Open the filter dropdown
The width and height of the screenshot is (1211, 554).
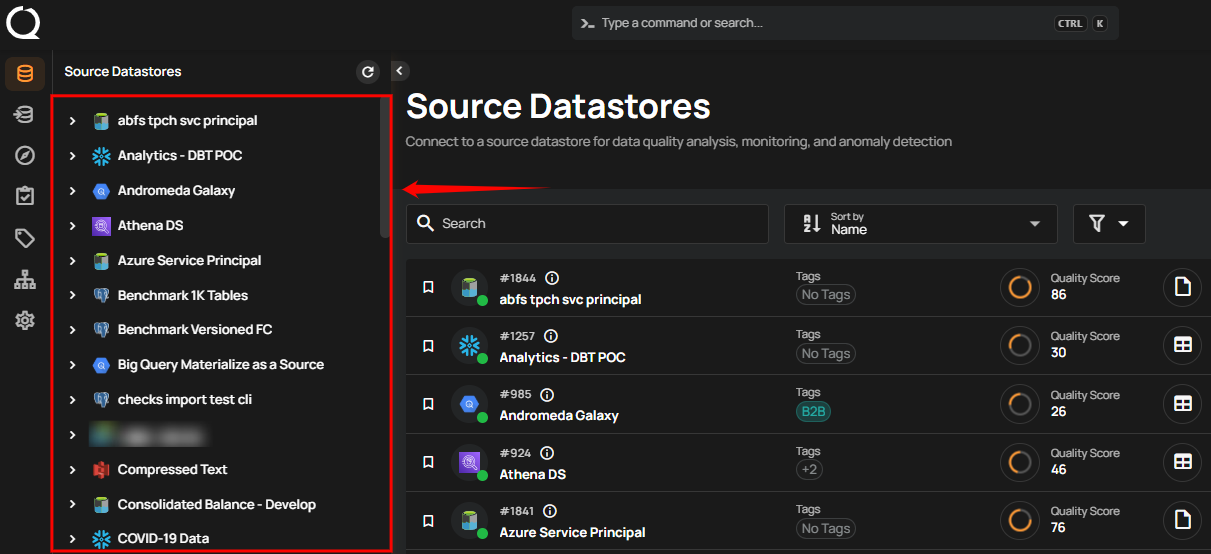(x=1109, y=224)
